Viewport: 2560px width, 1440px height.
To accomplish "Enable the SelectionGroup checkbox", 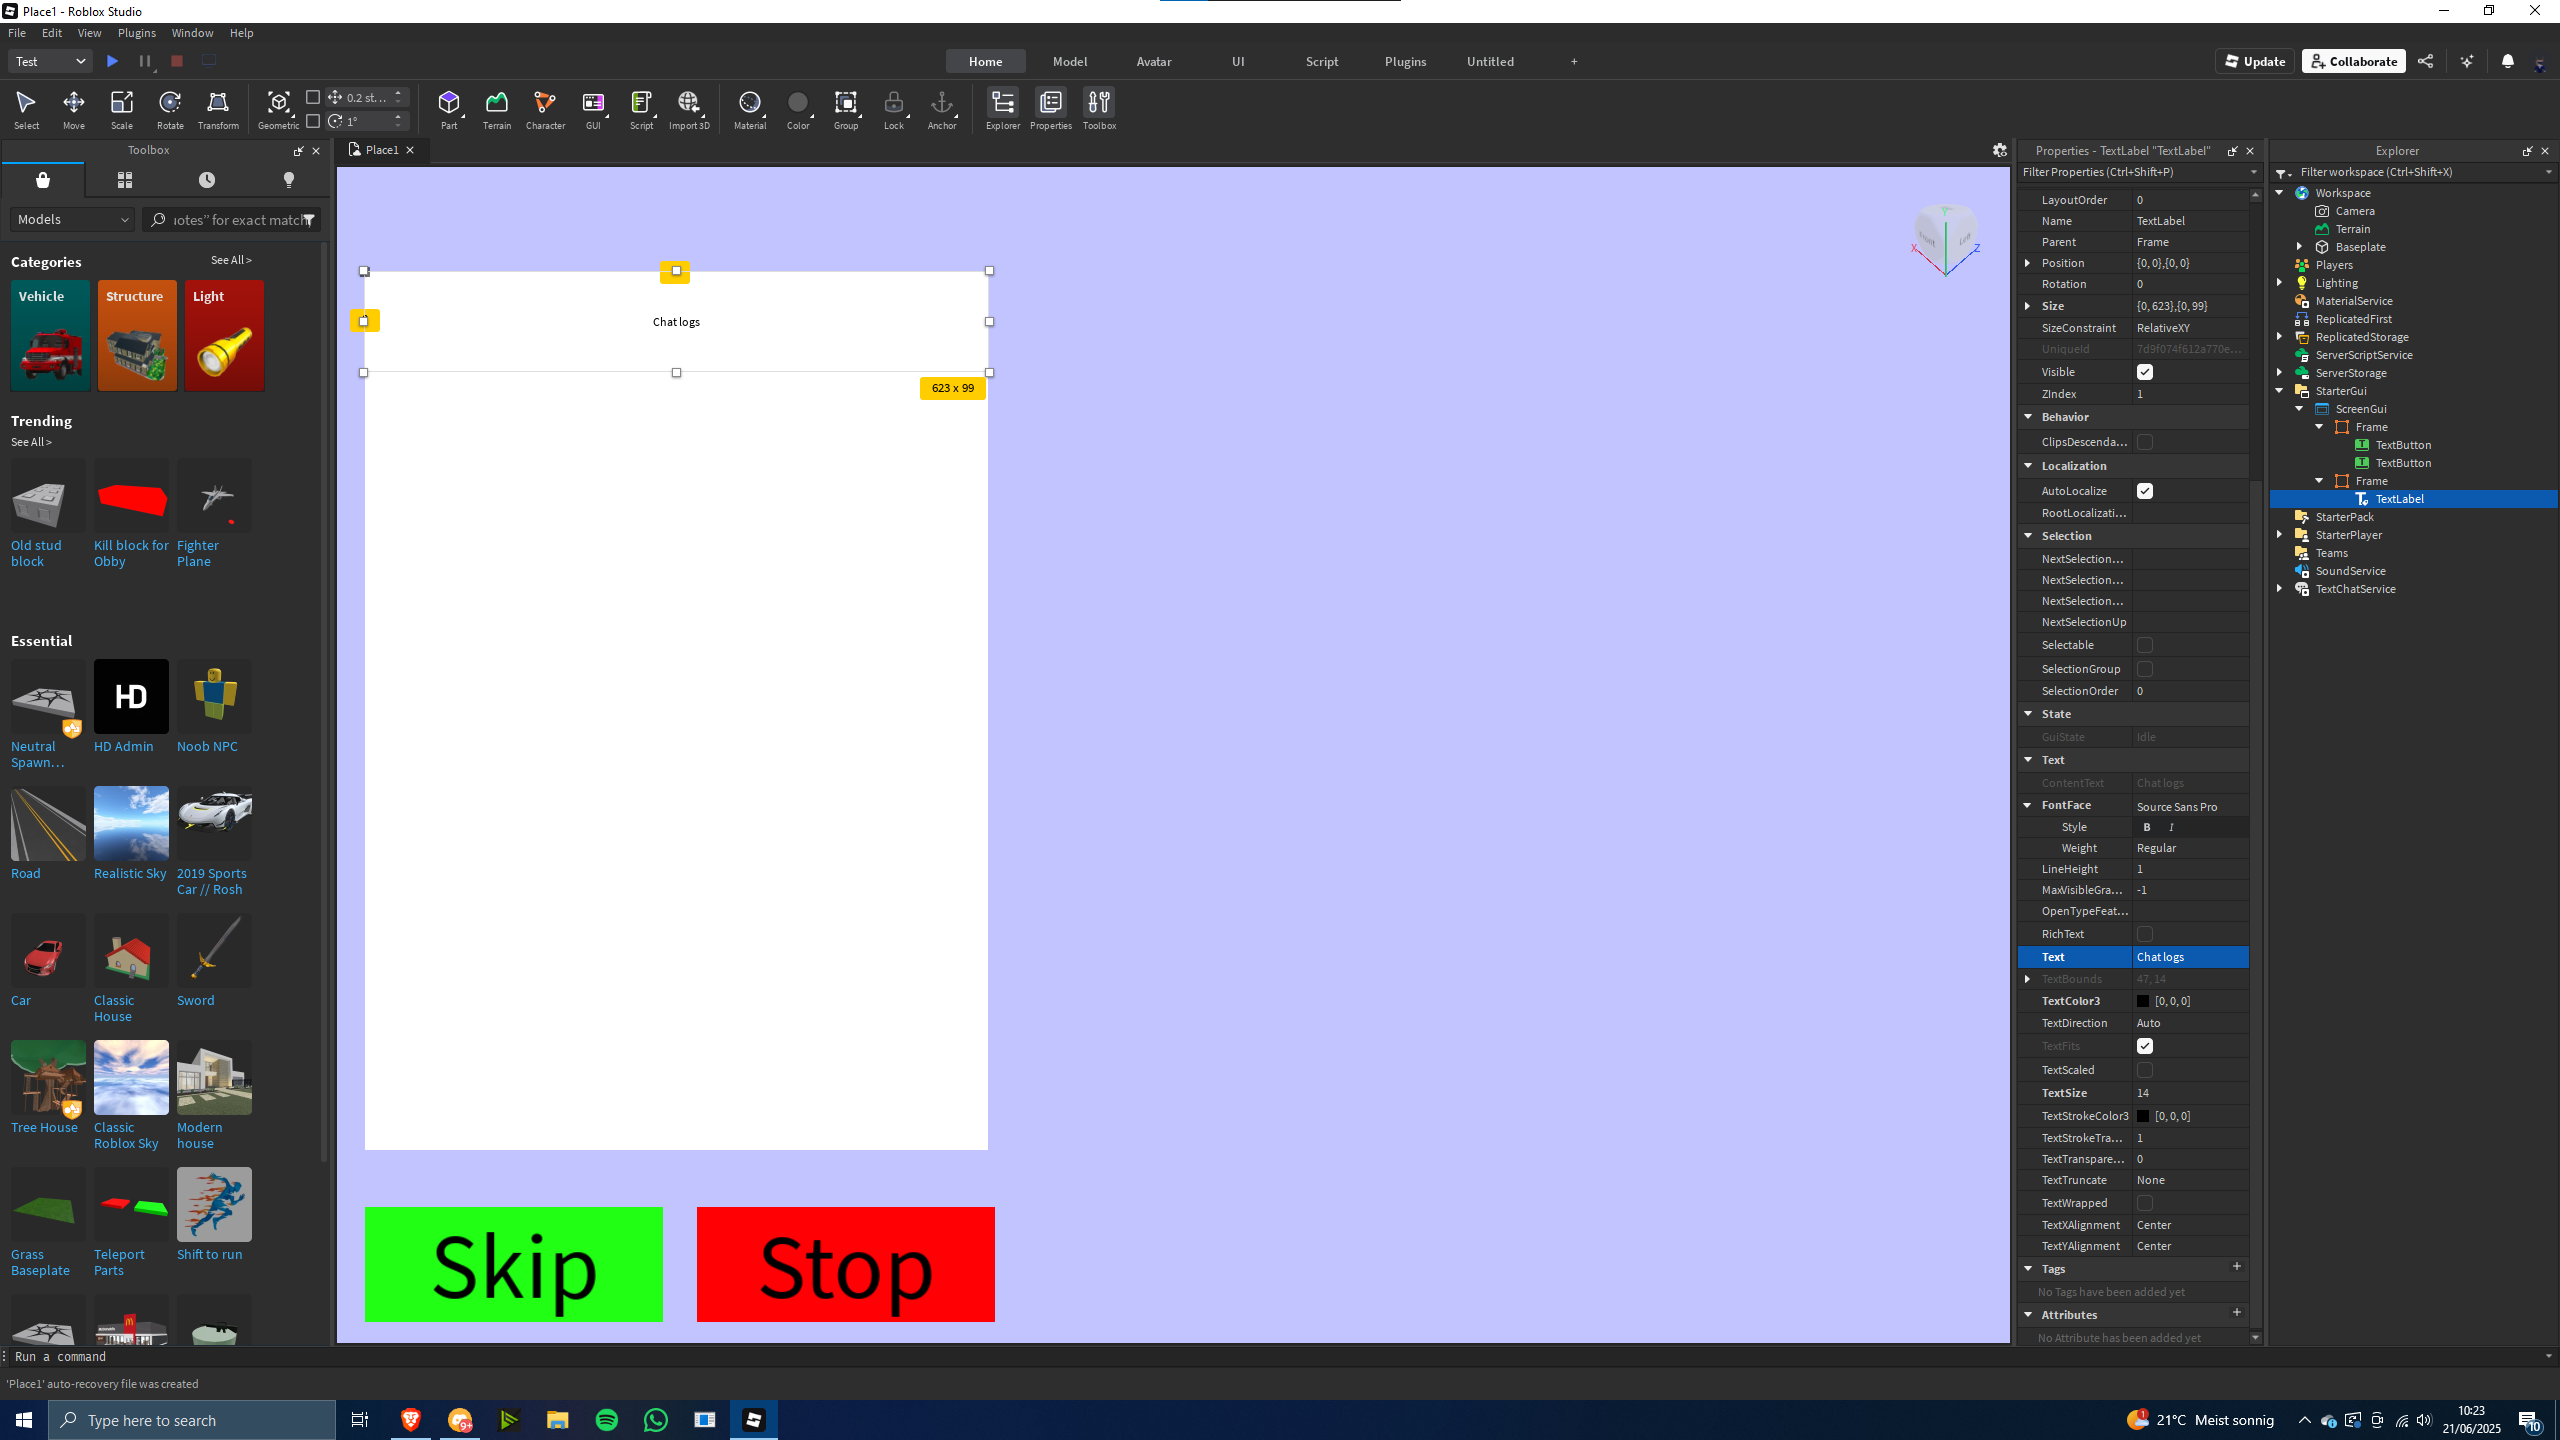I will pyautogui.click(x=2145, y=669).
